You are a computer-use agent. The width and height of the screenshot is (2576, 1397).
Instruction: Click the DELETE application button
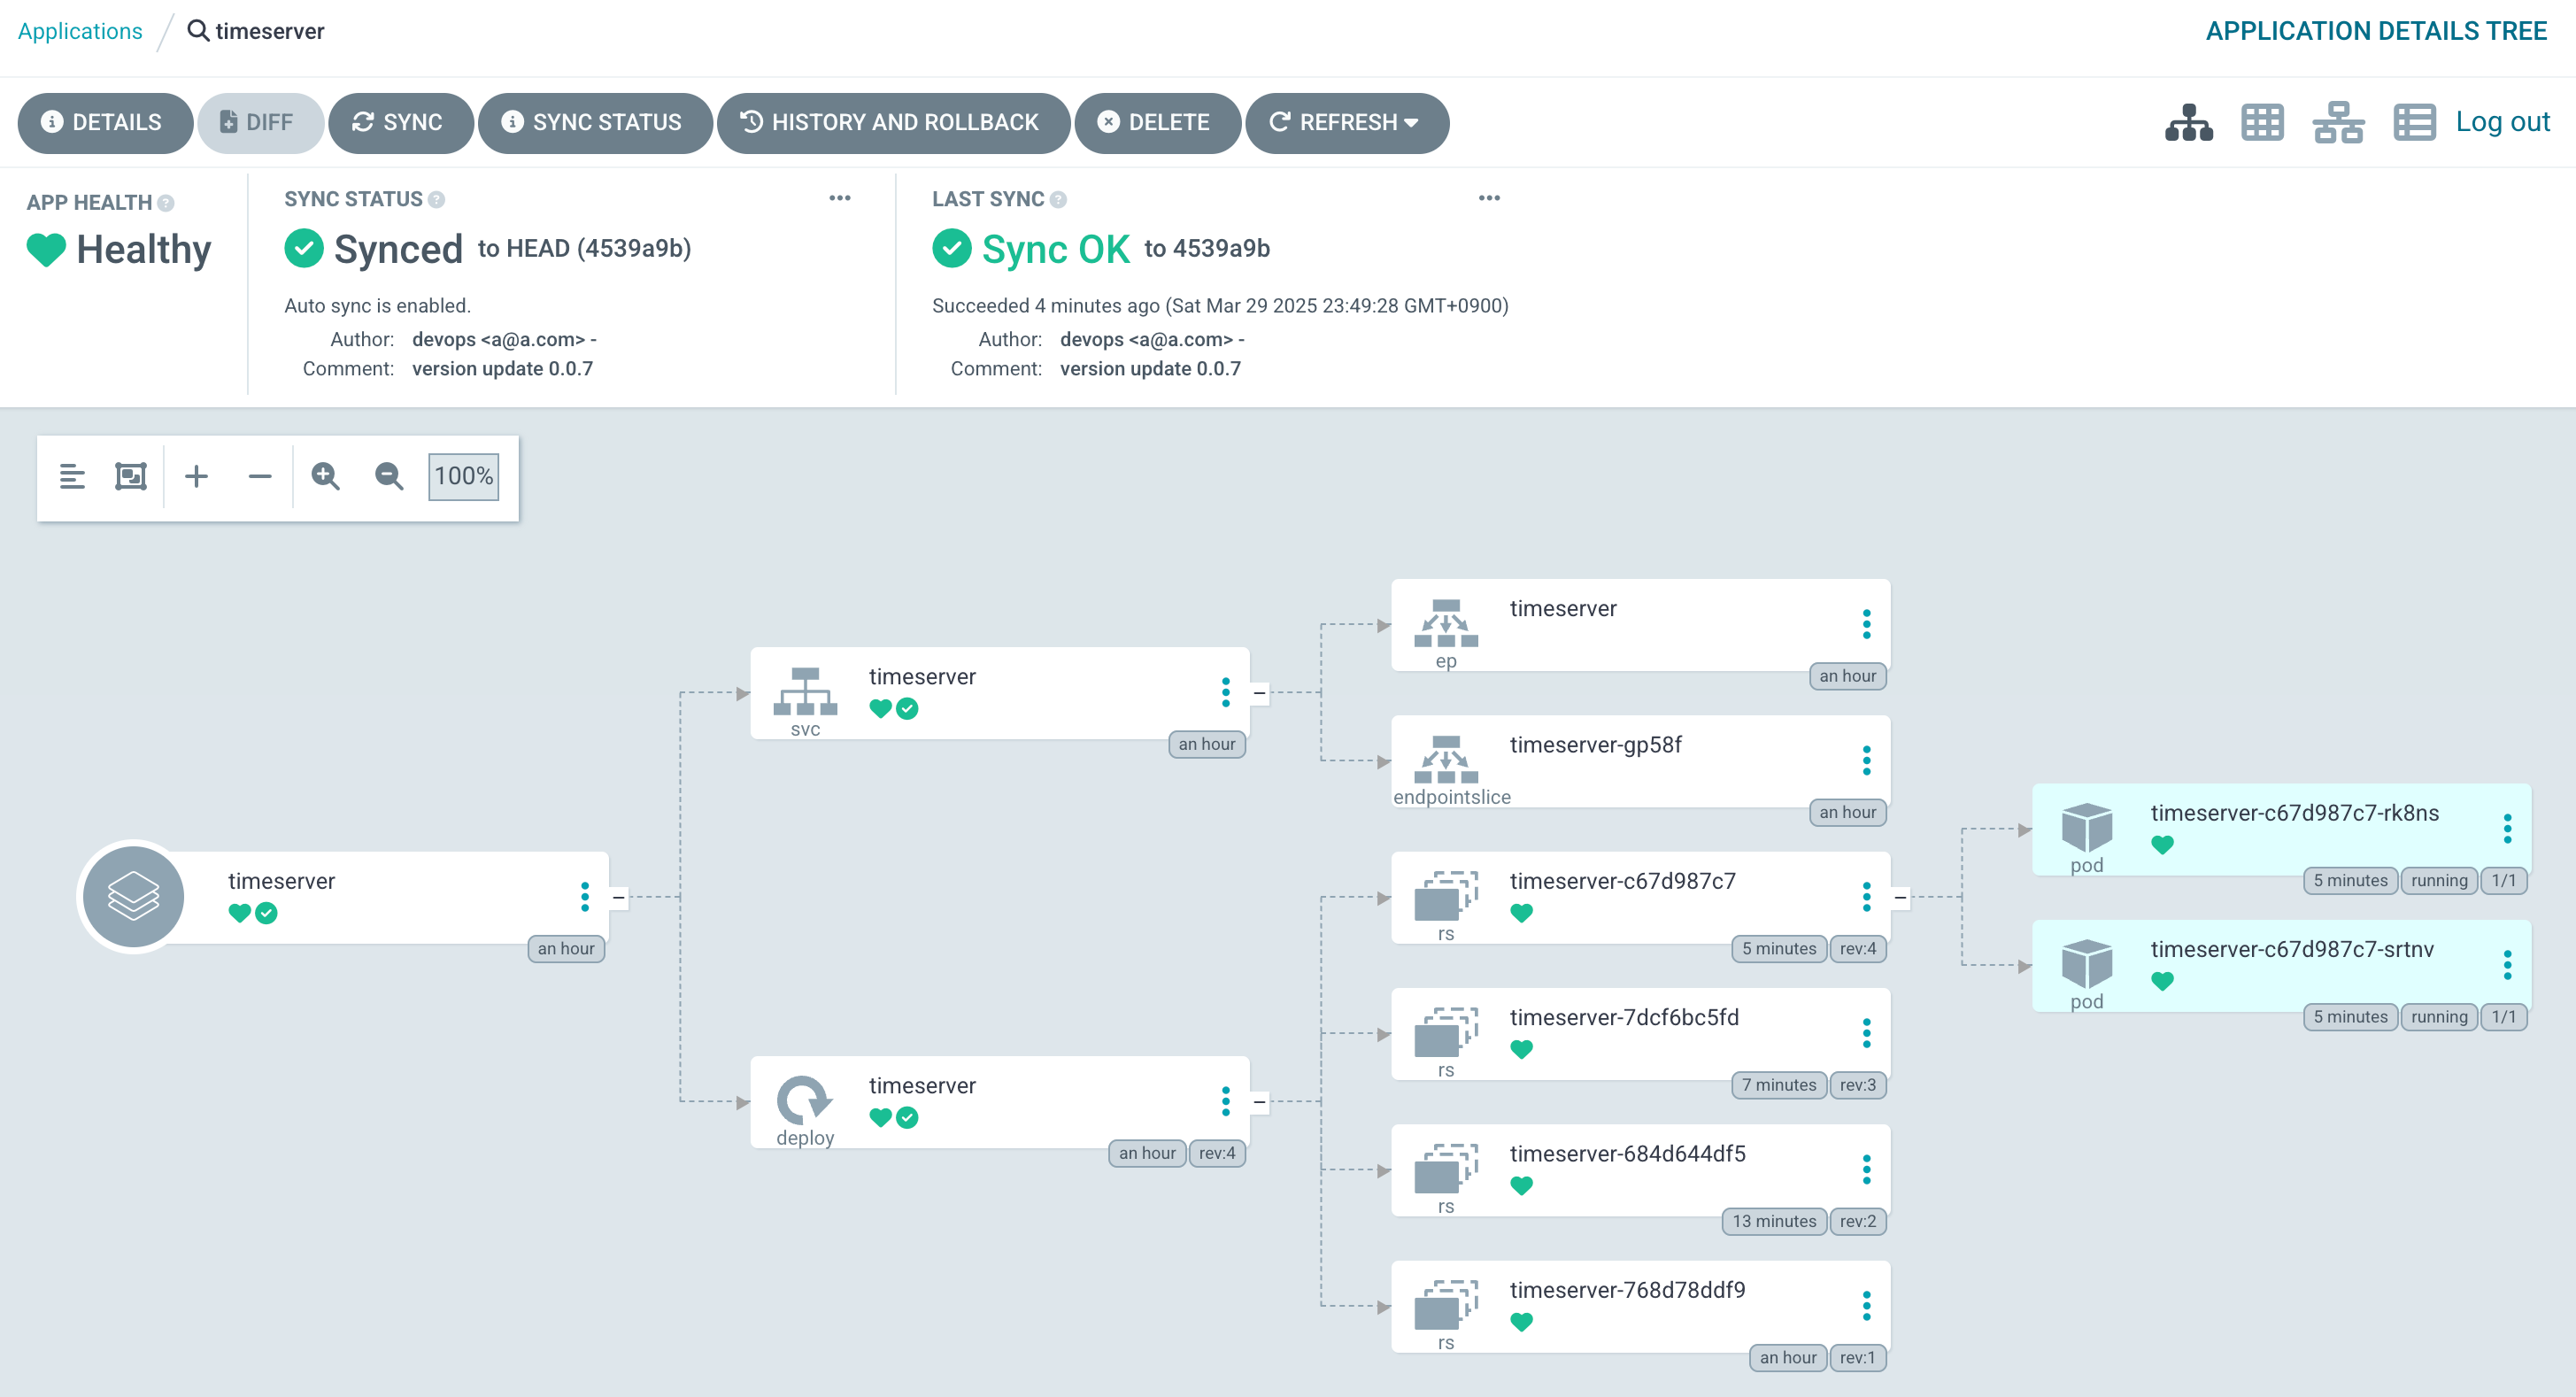point(1157,123)
